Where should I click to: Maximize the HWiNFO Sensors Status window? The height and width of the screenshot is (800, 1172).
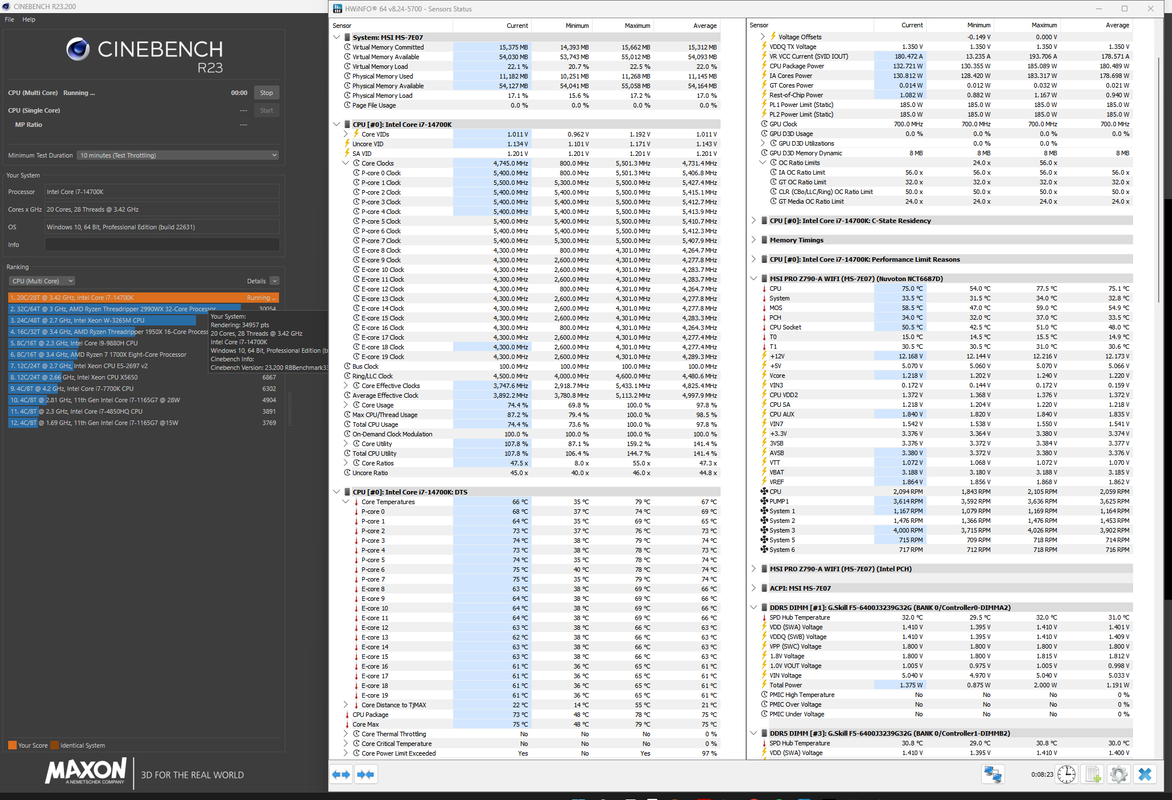tap(1124, 8)
